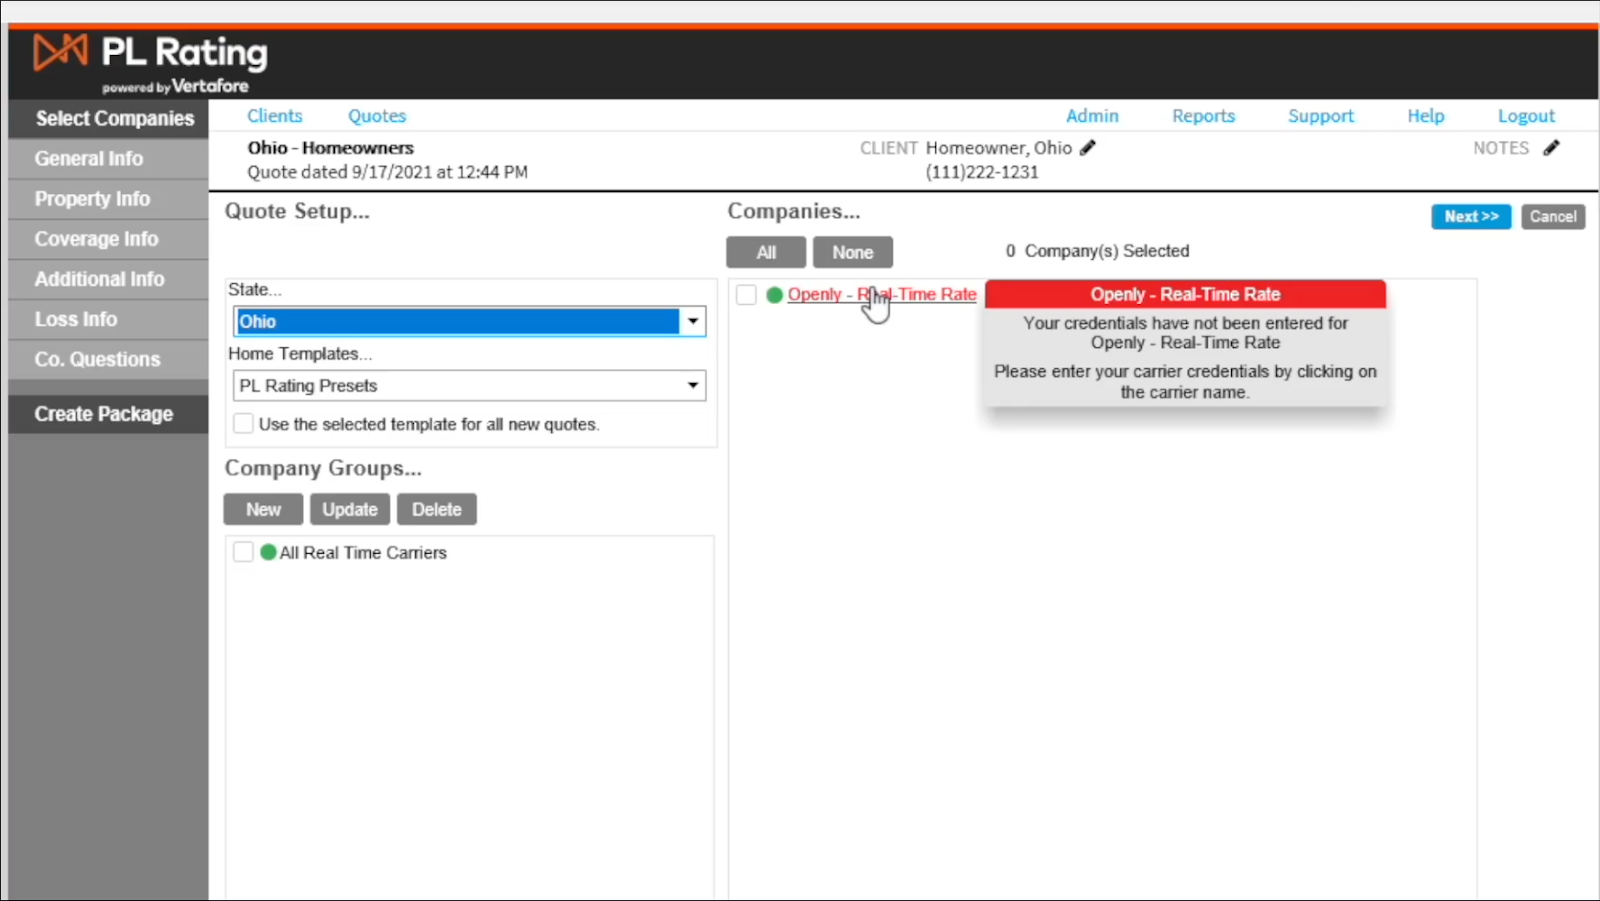Click the All Real Time Carriers label

click(x=363, y=552)
